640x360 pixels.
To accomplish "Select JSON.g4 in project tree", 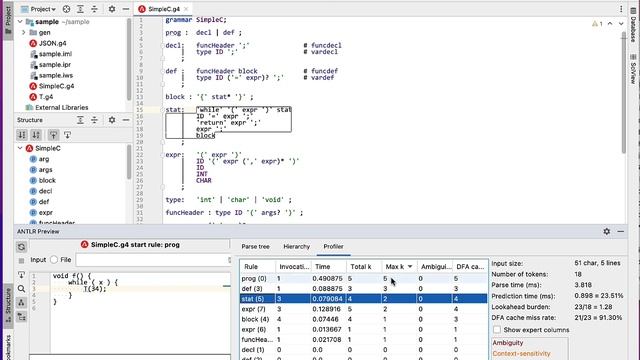I will 48,43.
